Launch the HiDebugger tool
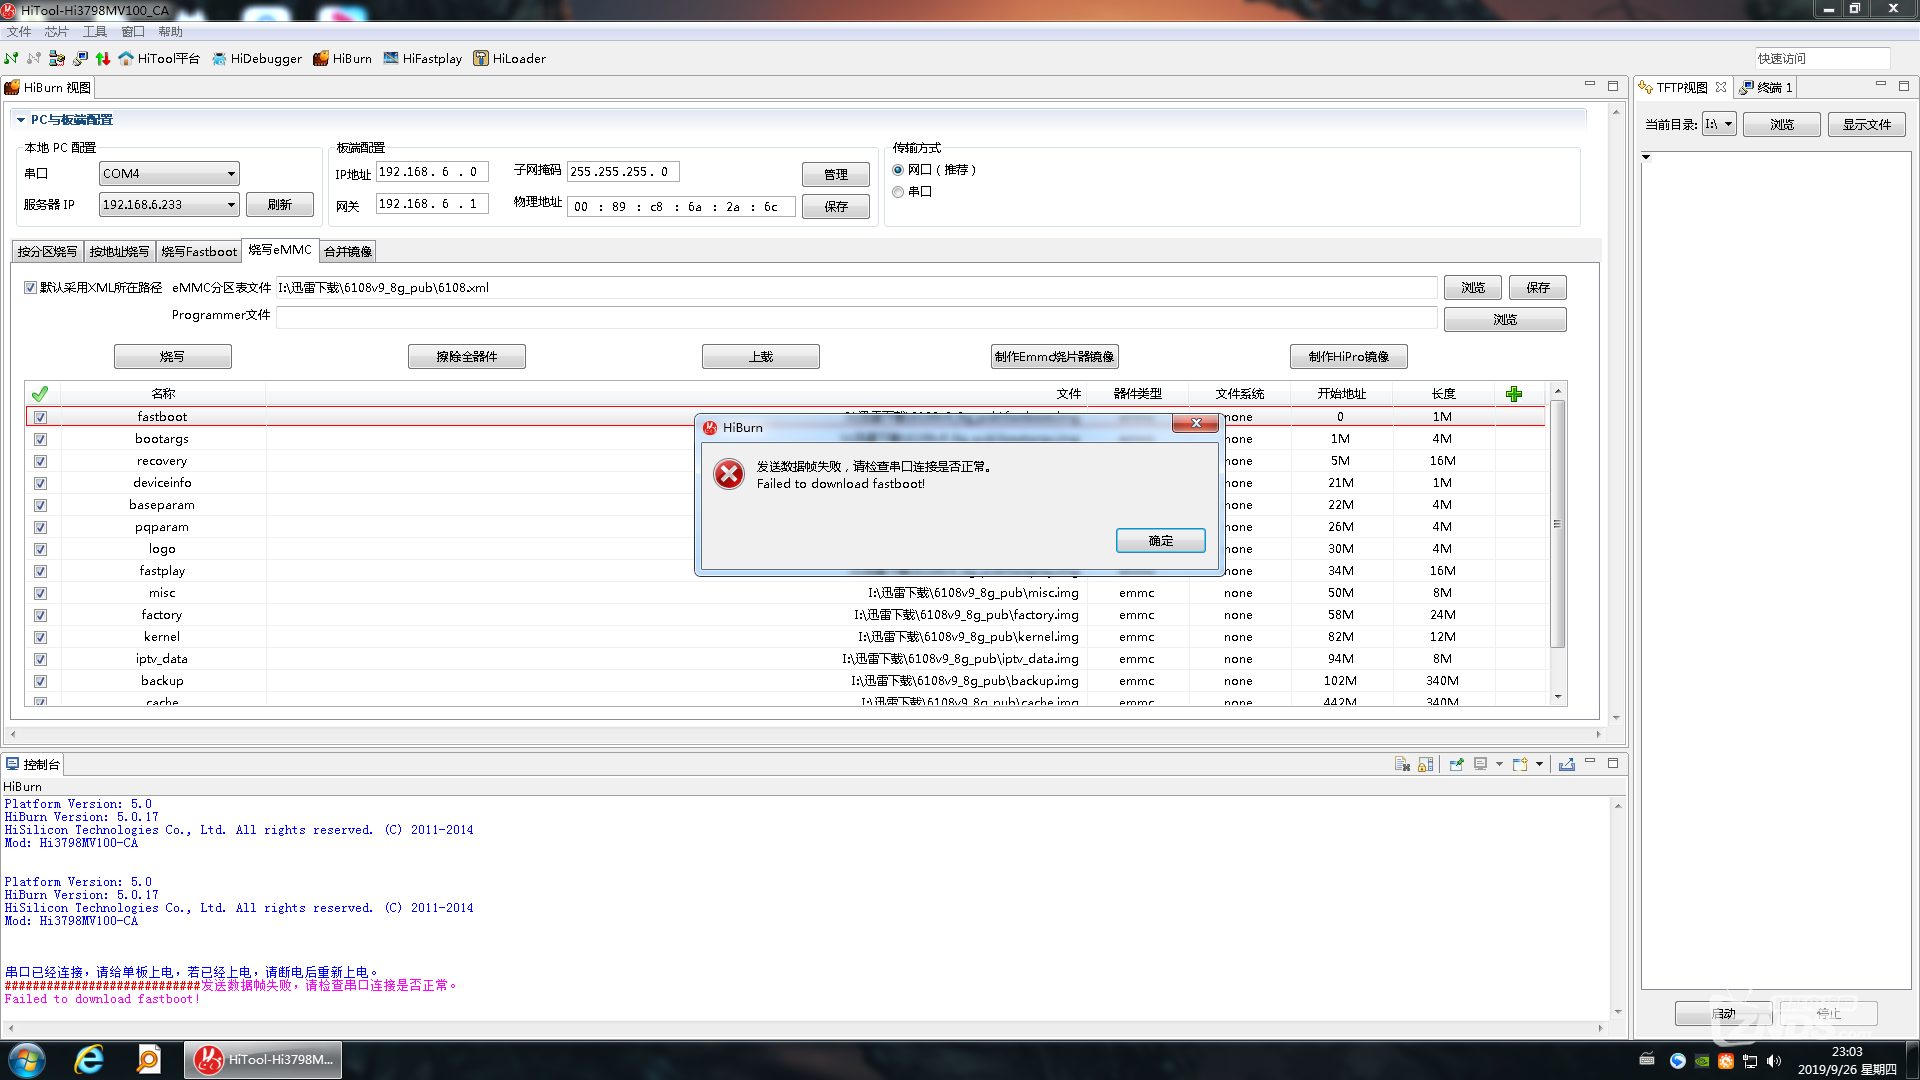This screenshot has width=1920, height=1080. tap(256, 58)
